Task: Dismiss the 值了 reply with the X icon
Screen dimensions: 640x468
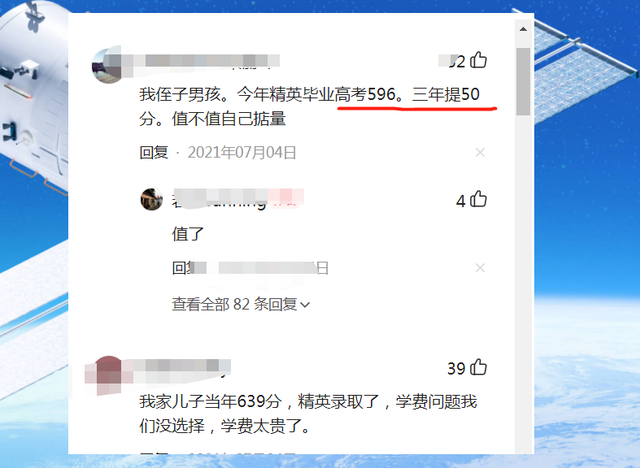Action: click(480, 268)
